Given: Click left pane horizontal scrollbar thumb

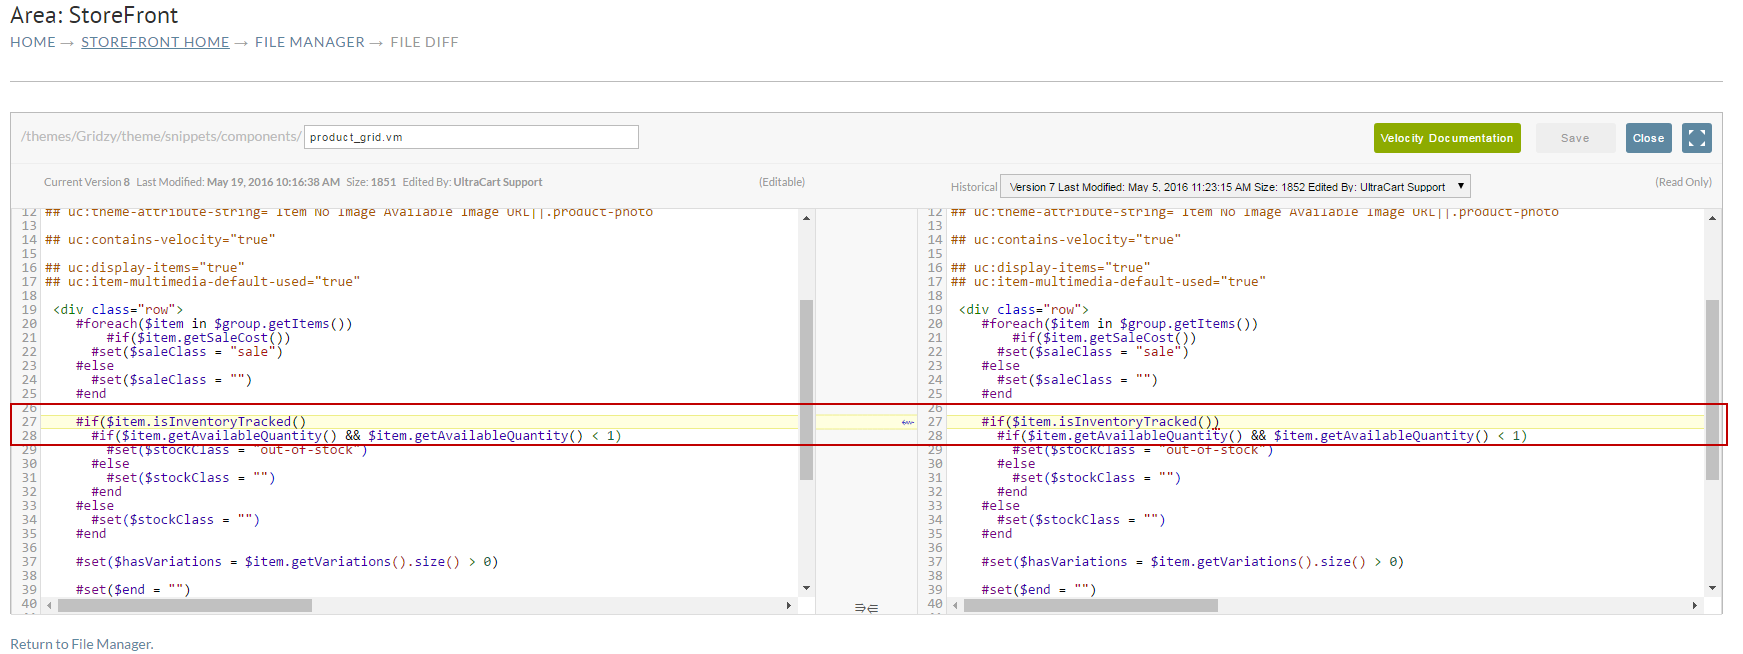Looking at the screenshot, I should click(185, 605).
